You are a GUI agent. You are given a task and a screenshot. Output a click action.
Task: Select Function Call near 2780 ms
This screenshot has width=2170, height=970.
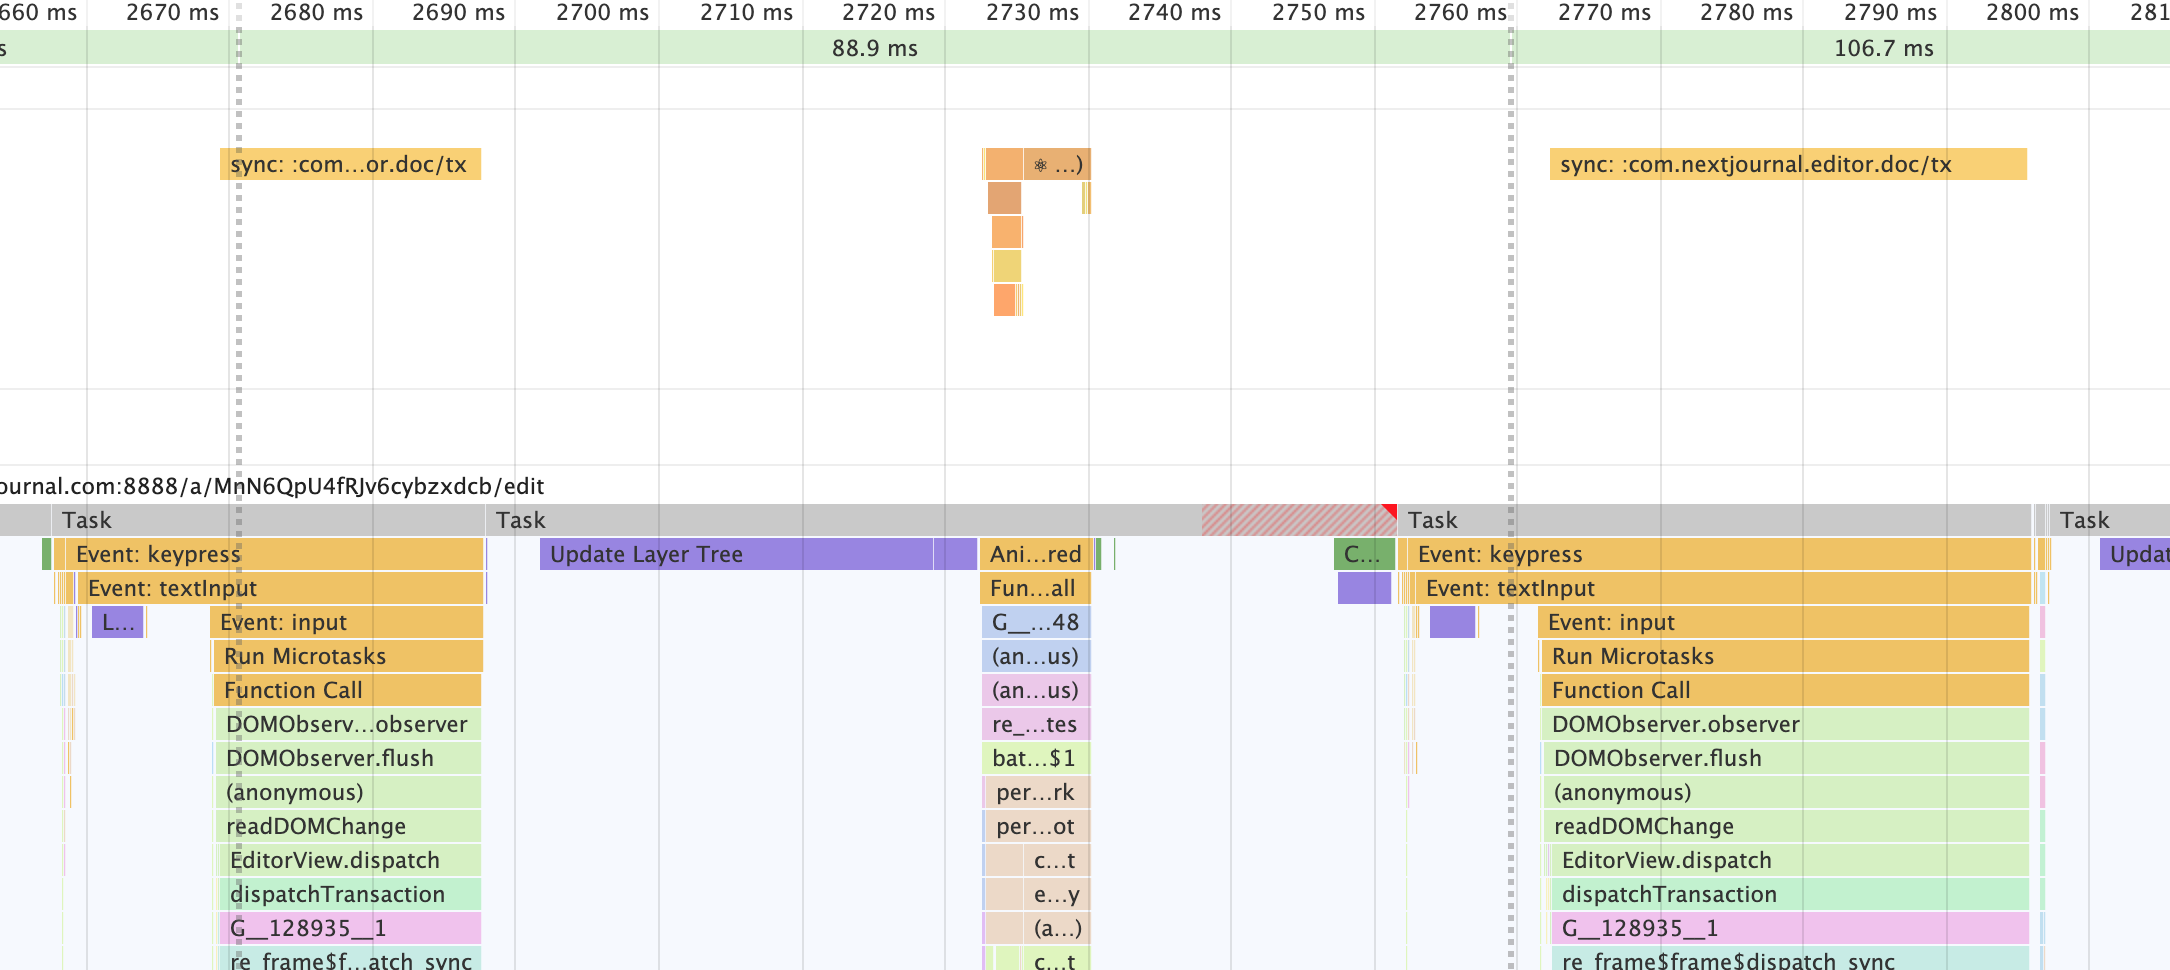click(1785, 690)
